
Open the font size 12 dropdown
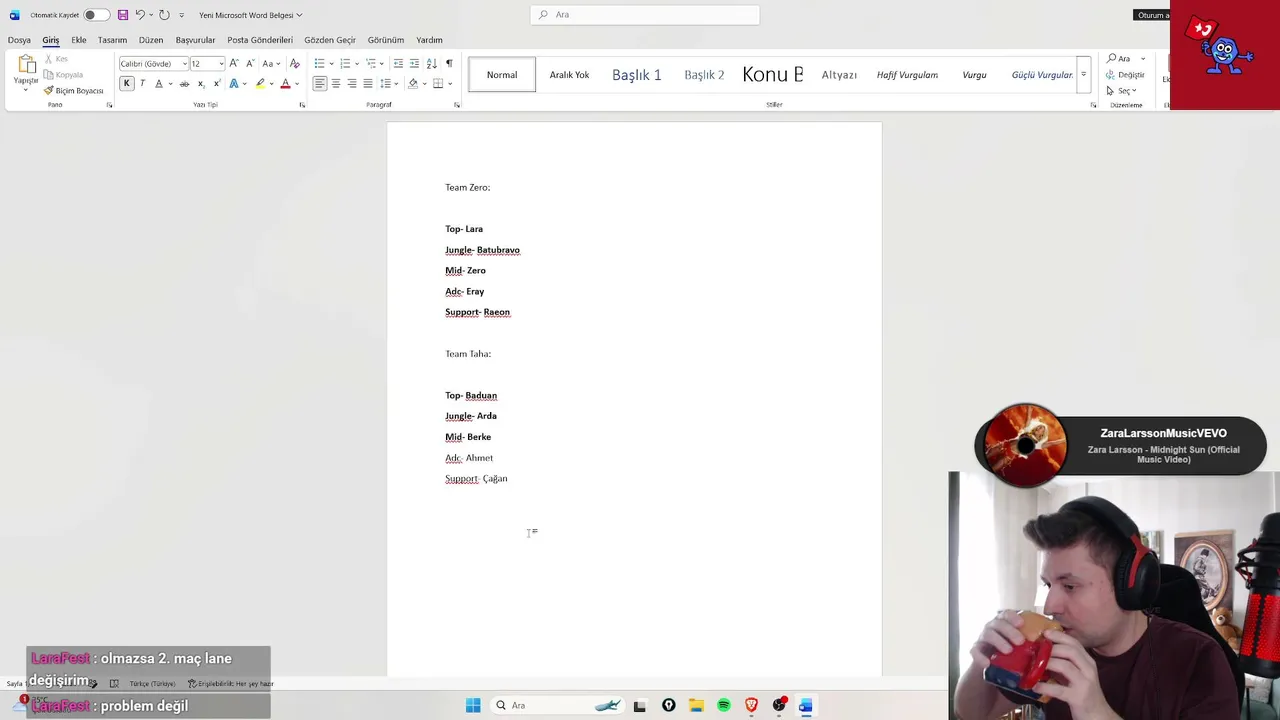click(221, 64)
